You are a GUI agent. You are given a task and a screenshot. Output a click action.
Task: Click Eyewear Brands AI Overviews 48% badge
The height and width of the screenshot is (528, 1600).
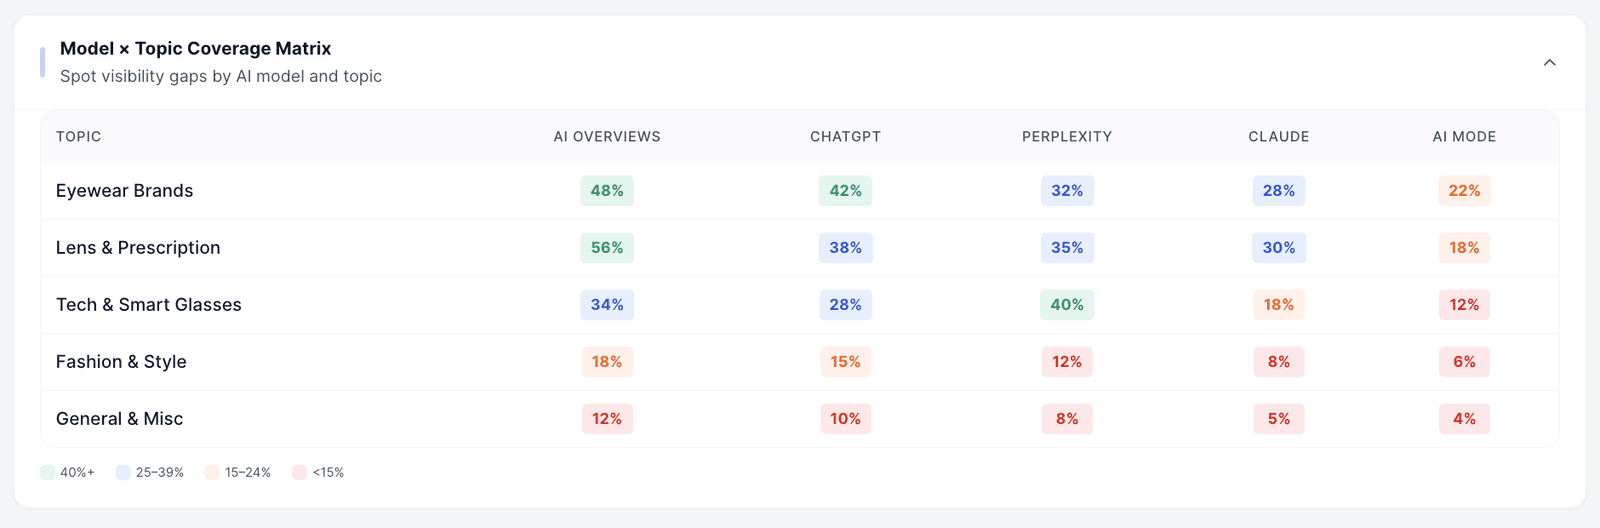point(607,191)
